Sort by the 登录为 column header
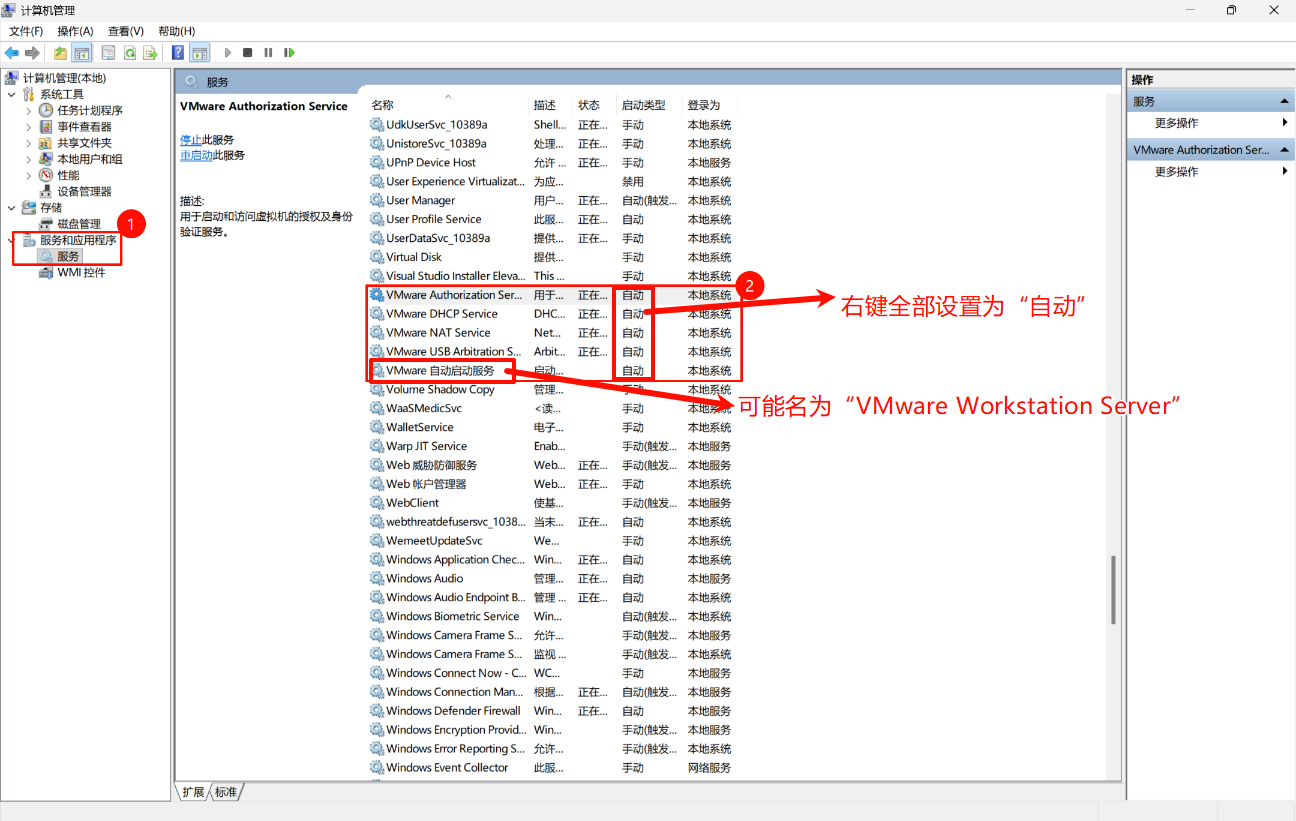This screenshot has height=821, width=1296. point(709,105)
